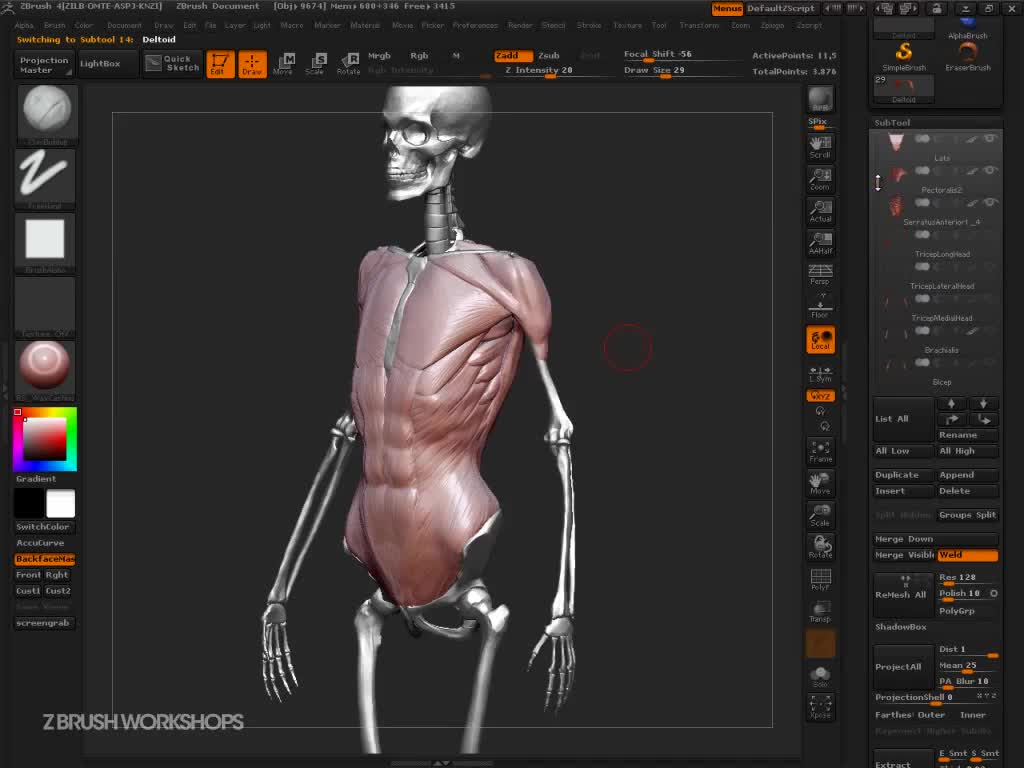
Task: Toggle BackfaceMask option
Action: (x=45, y=559)
